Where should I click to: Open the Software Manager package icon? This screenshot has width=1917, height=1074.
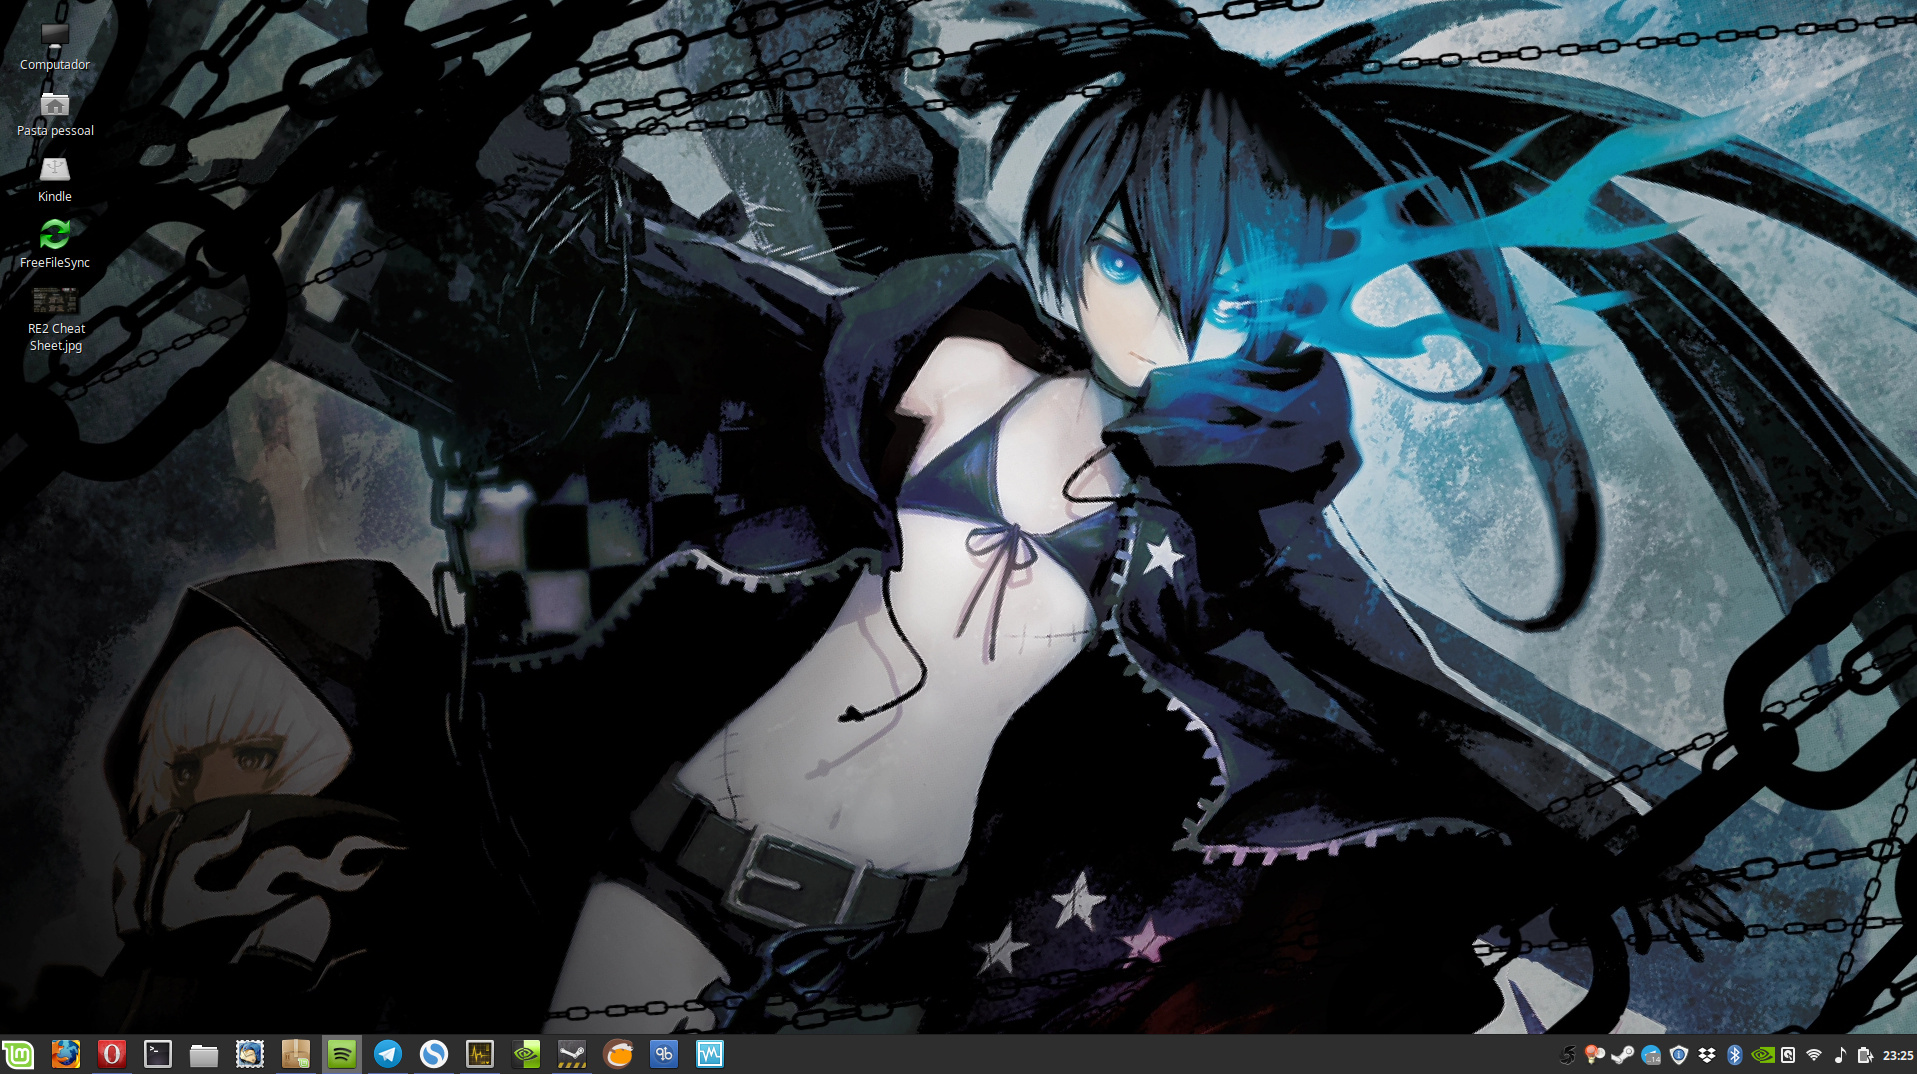(x=296, y=1054)
